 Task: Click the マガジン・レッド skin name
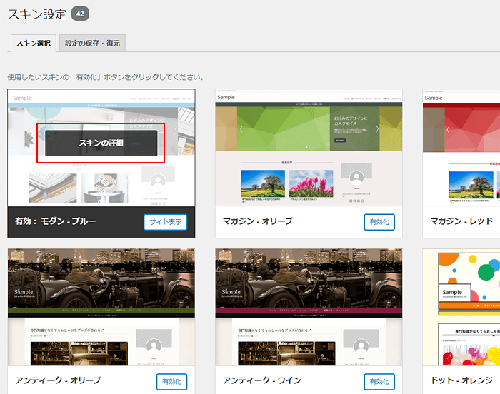tap(461, 221)
